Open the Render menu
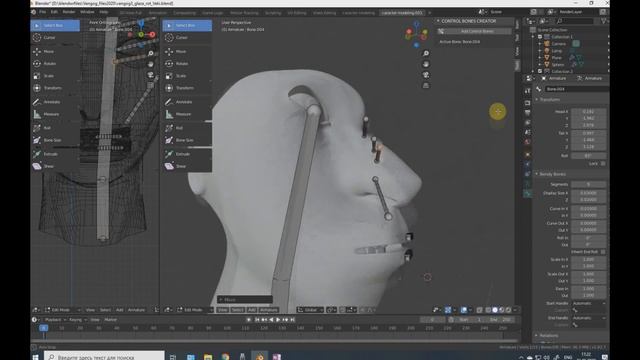Viewport: 640px width, 360px height. (69, 12)
